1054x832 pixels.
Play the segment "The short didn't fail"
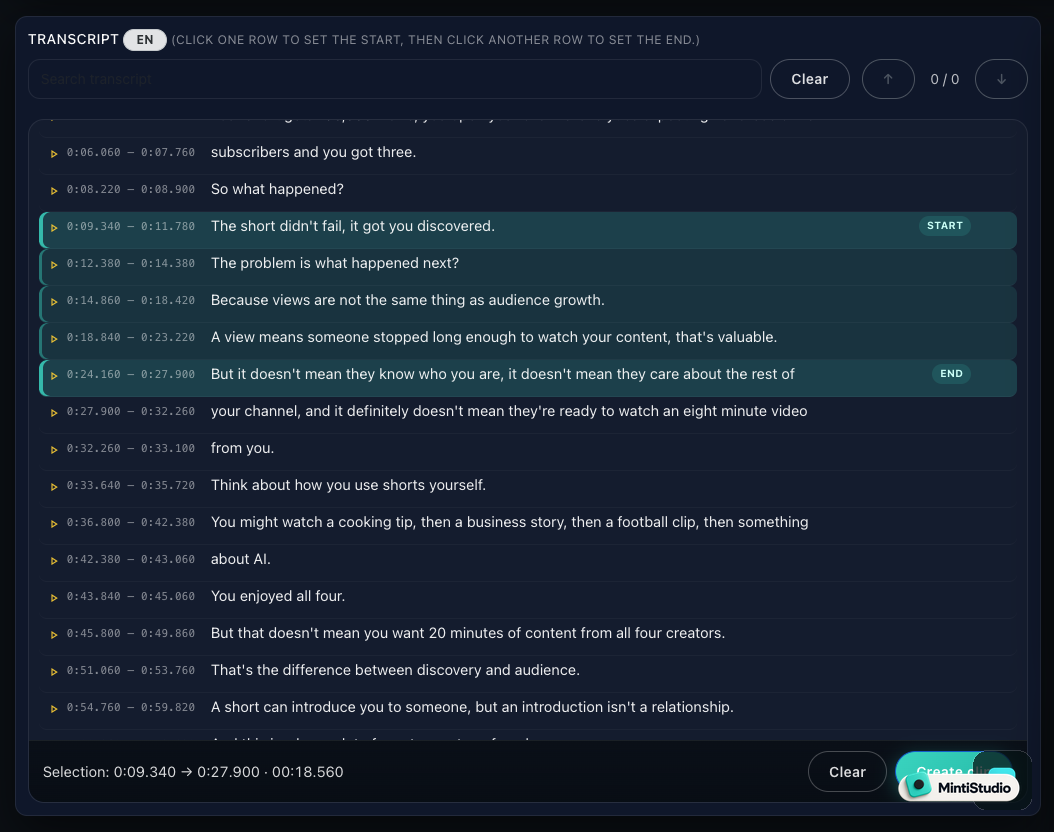click(x=54, y=228)
